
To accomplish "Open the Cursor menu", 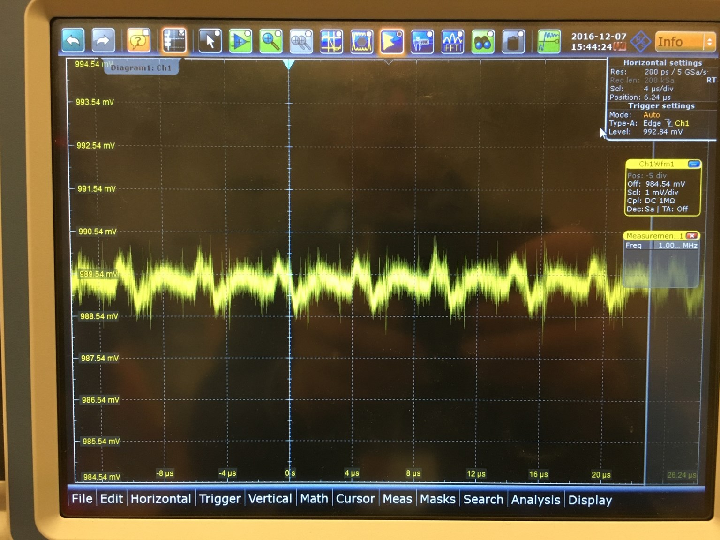I will tap(355, 499).
